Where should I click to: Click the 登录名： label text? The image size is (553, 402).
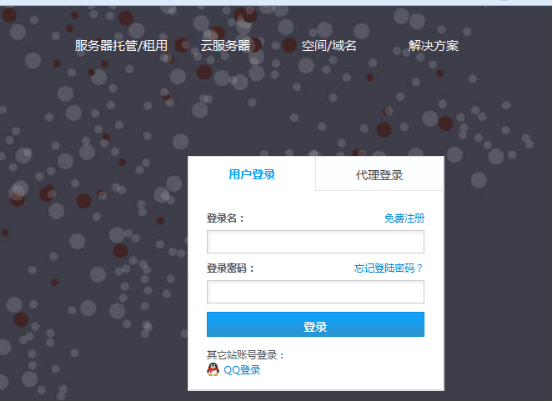[225, 218]
